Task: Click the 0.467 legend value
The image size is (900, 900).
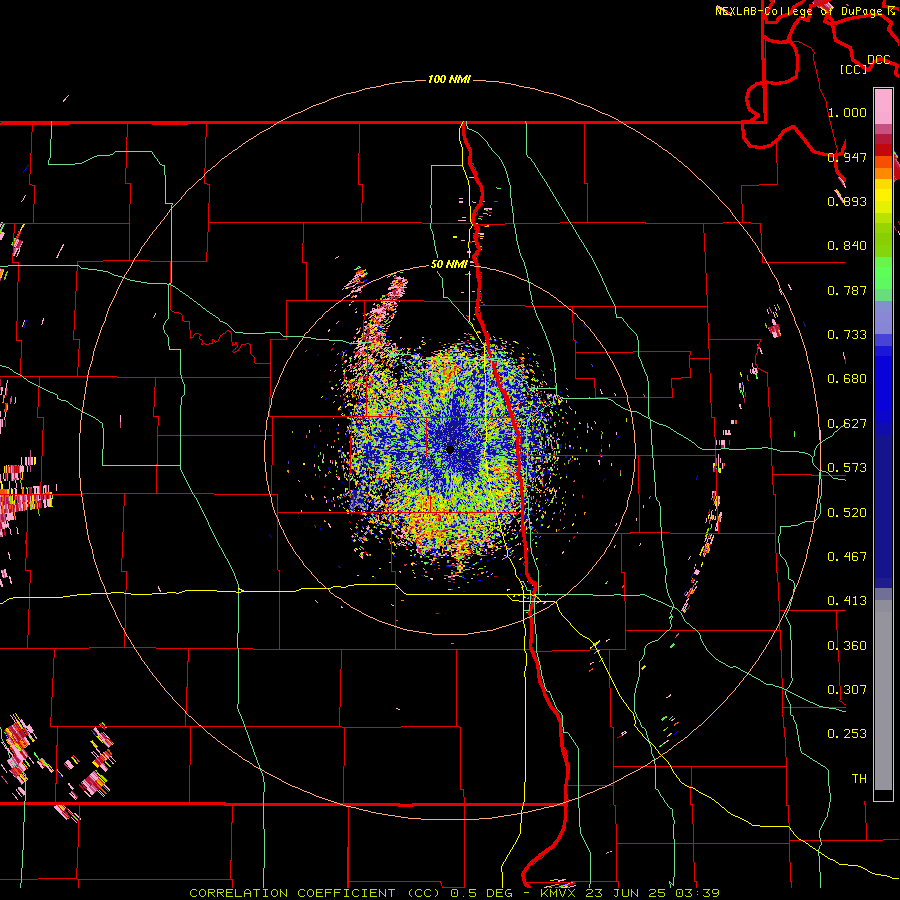Action: (847, 556)
